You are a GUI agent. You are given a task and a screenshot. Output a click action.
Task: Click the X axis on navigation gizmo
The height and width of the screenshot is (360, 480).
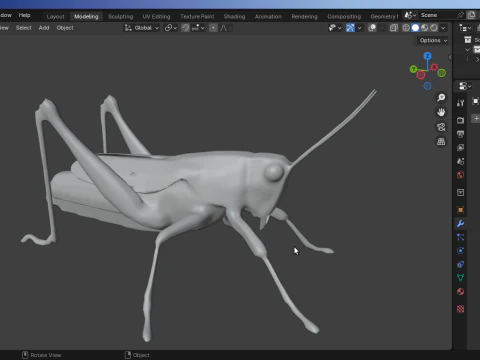434,67
